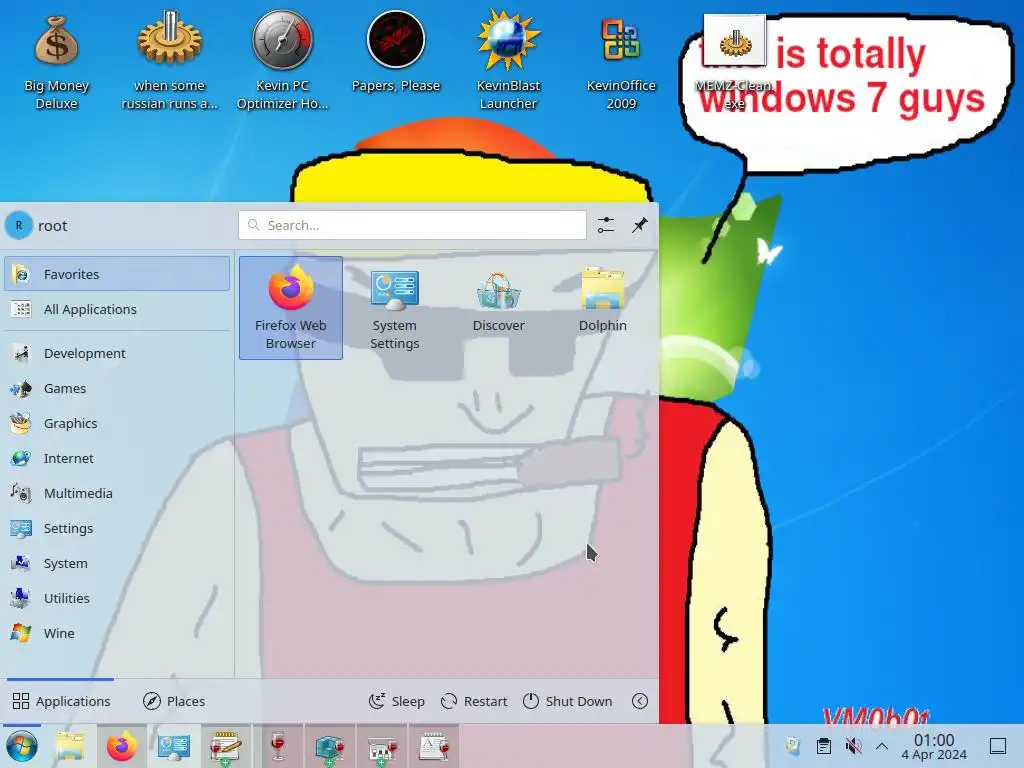This screenshot has height=768, width=1024.
Task: Open System Settings from Favorites grid
Action: click(x=394, y=308)
